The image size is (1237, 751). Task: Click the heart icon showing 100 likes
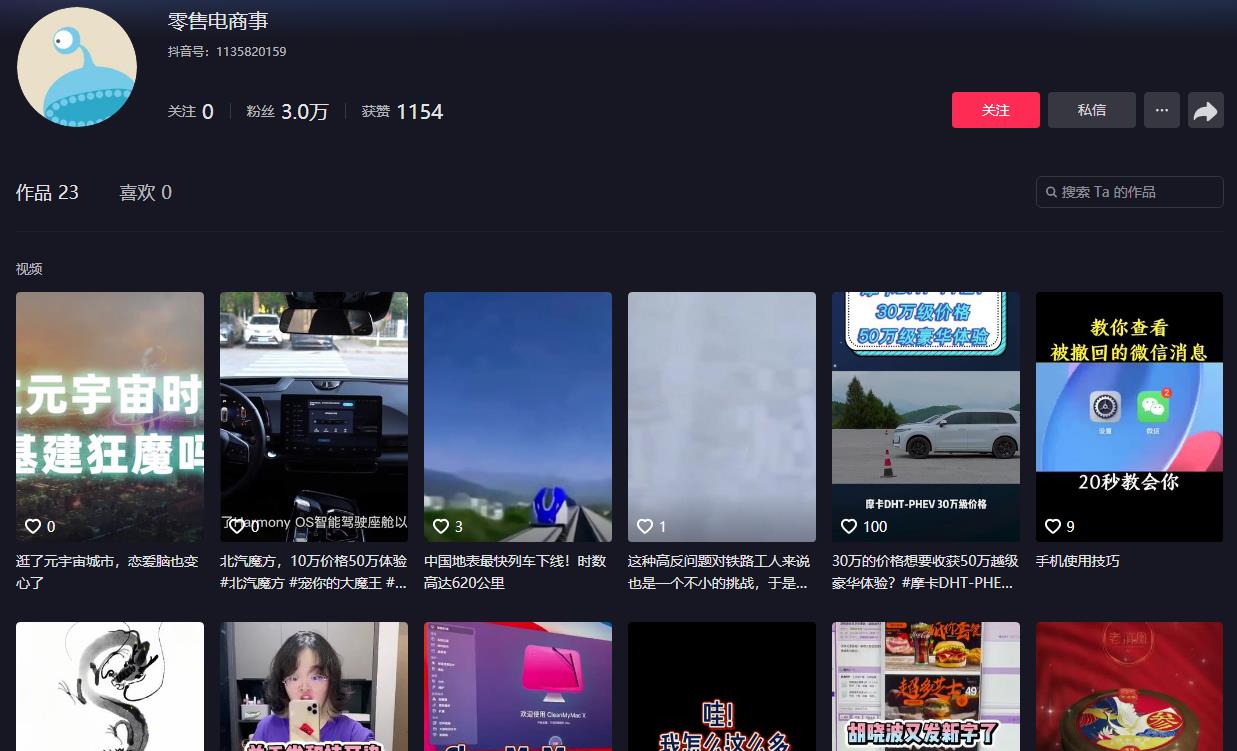[x=849, y=526]
